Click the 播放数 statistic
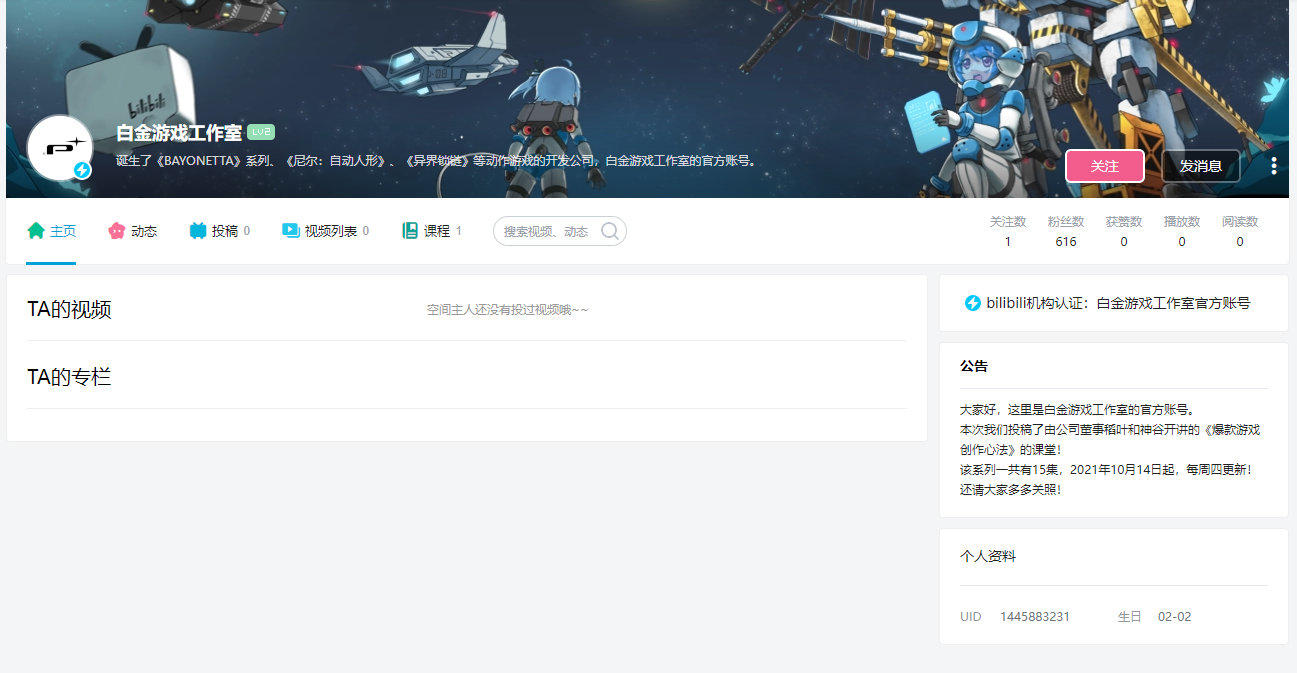1297x673 pixels. tap(1182, 231)
